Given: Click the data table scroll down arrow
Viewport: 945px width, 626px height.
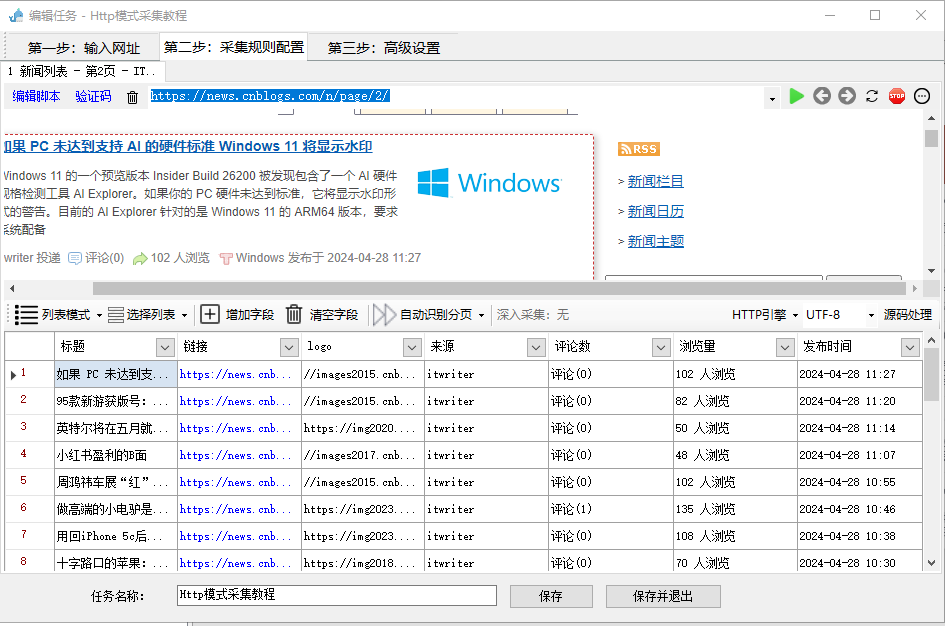Looking at the screenshot, I should [x=932, y=563].
